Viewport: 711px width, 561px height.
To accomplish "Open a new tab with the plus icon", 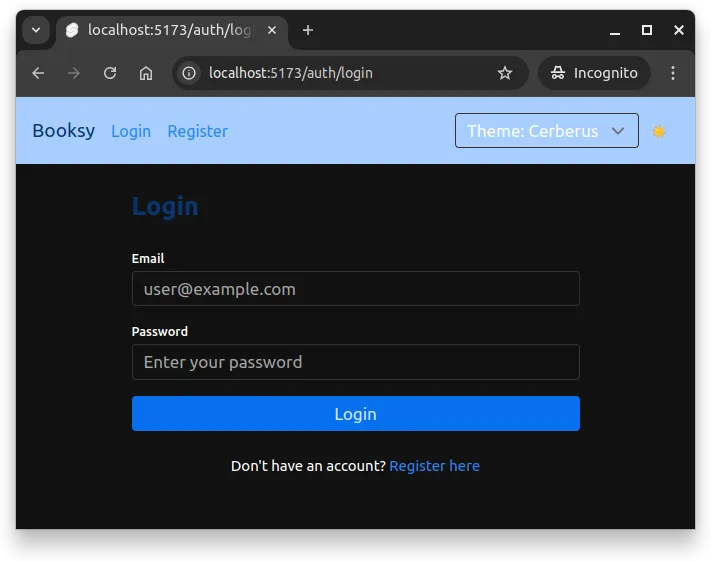I will (x=308, y=30).
